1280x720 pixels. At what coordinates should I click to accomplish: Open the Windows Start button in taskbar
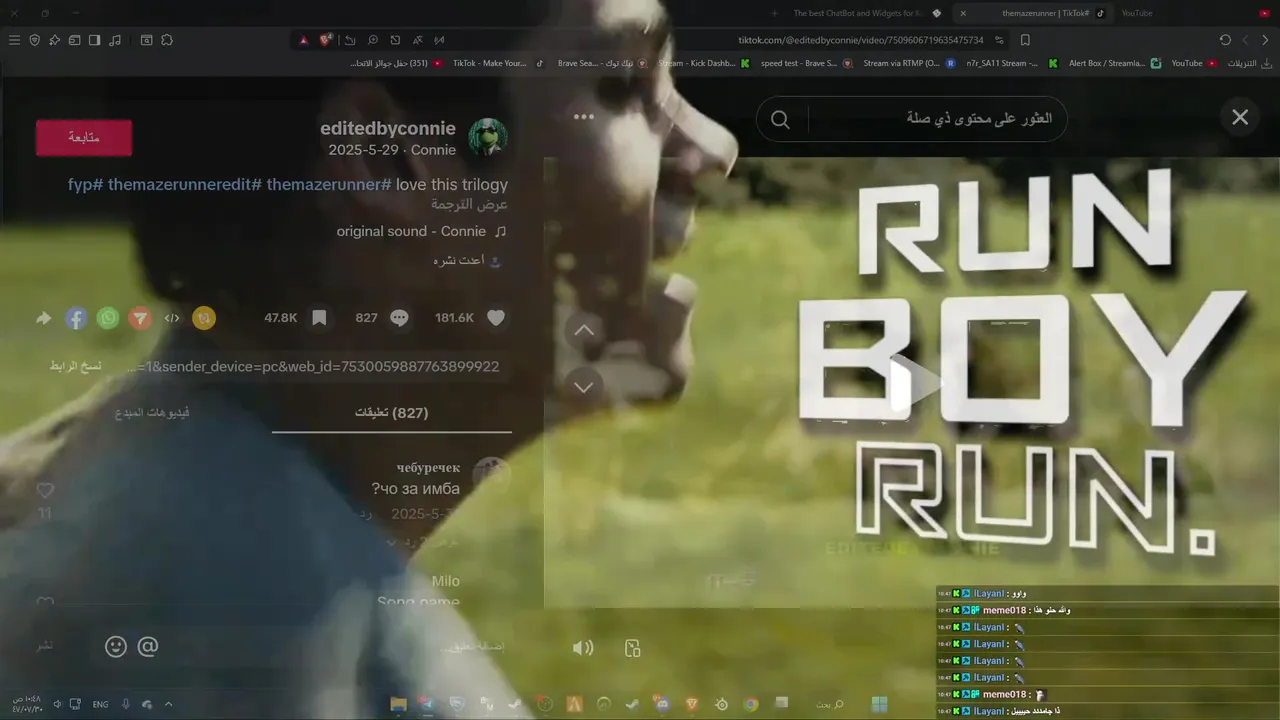(879, 704)
